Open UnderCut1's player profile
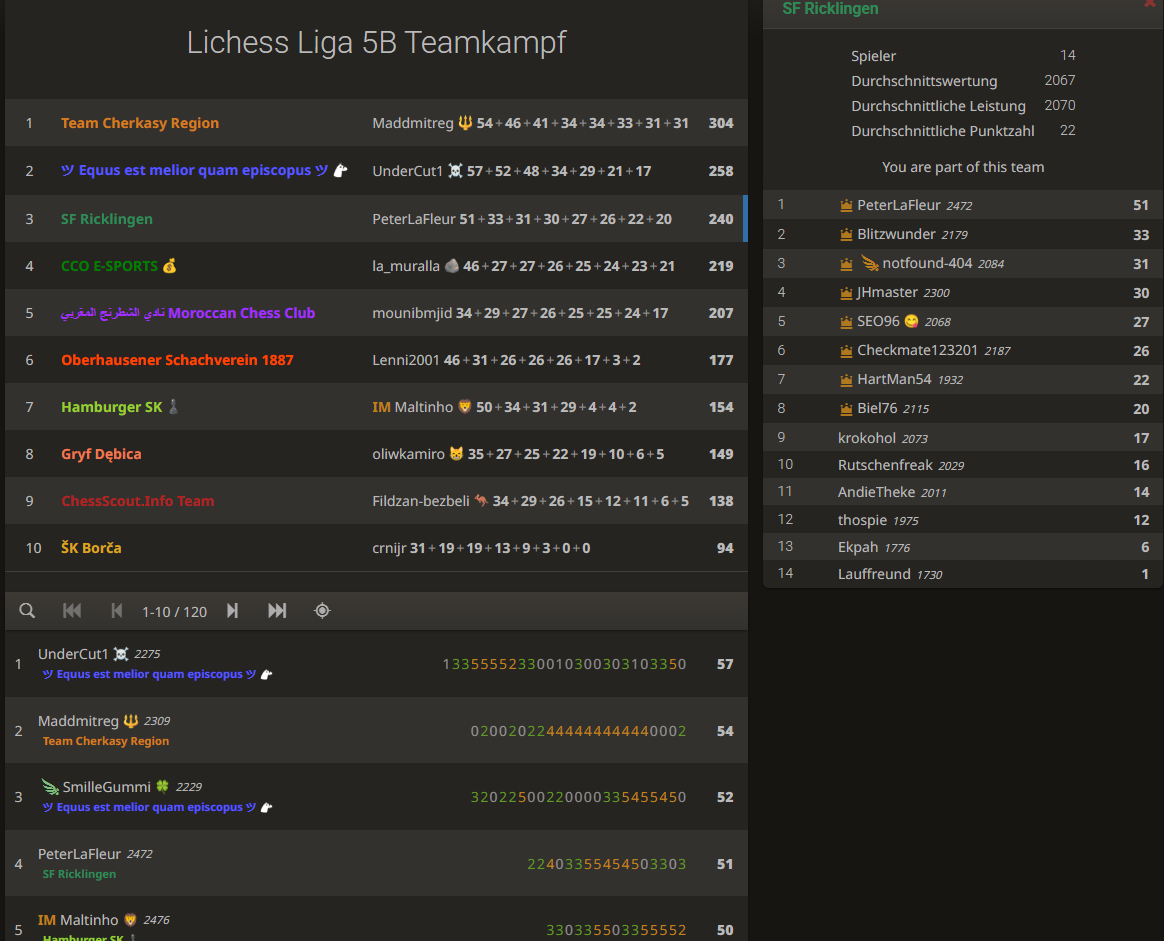This screenshot has height=941, width=1164. coord(72,653)
